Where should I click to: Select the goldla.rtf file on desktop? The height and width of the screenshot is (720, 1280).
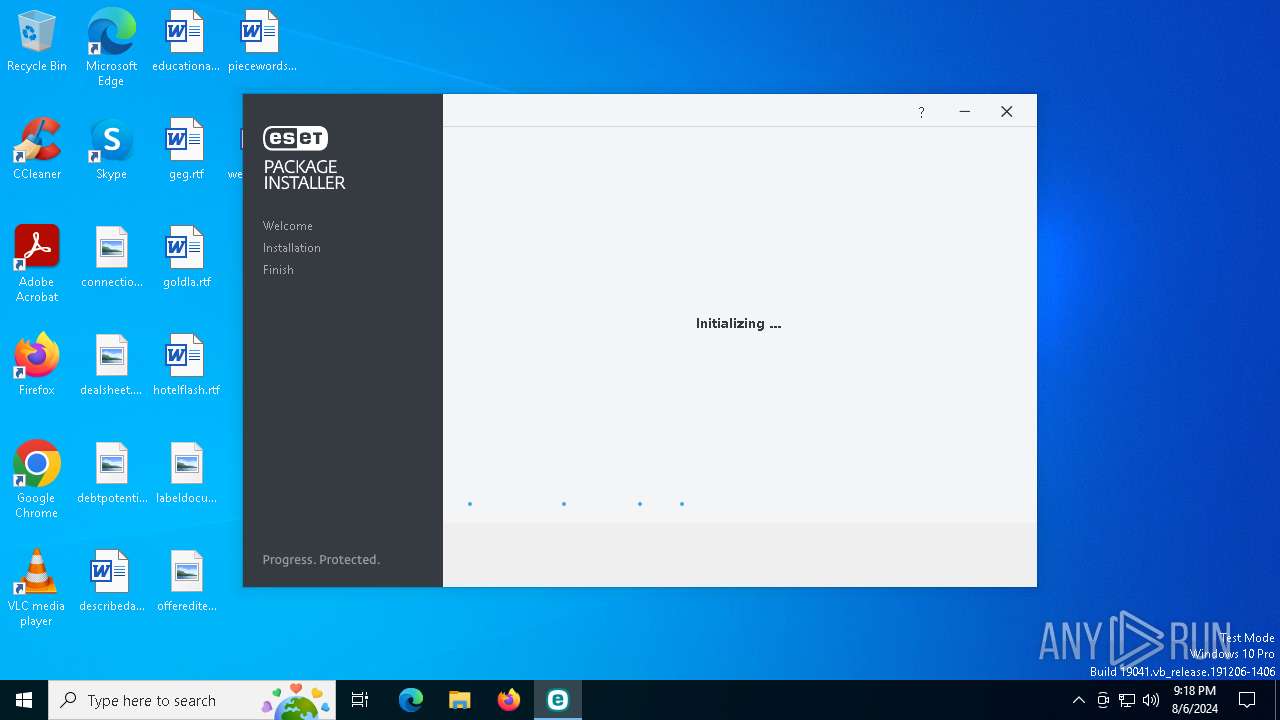point(185,258)
